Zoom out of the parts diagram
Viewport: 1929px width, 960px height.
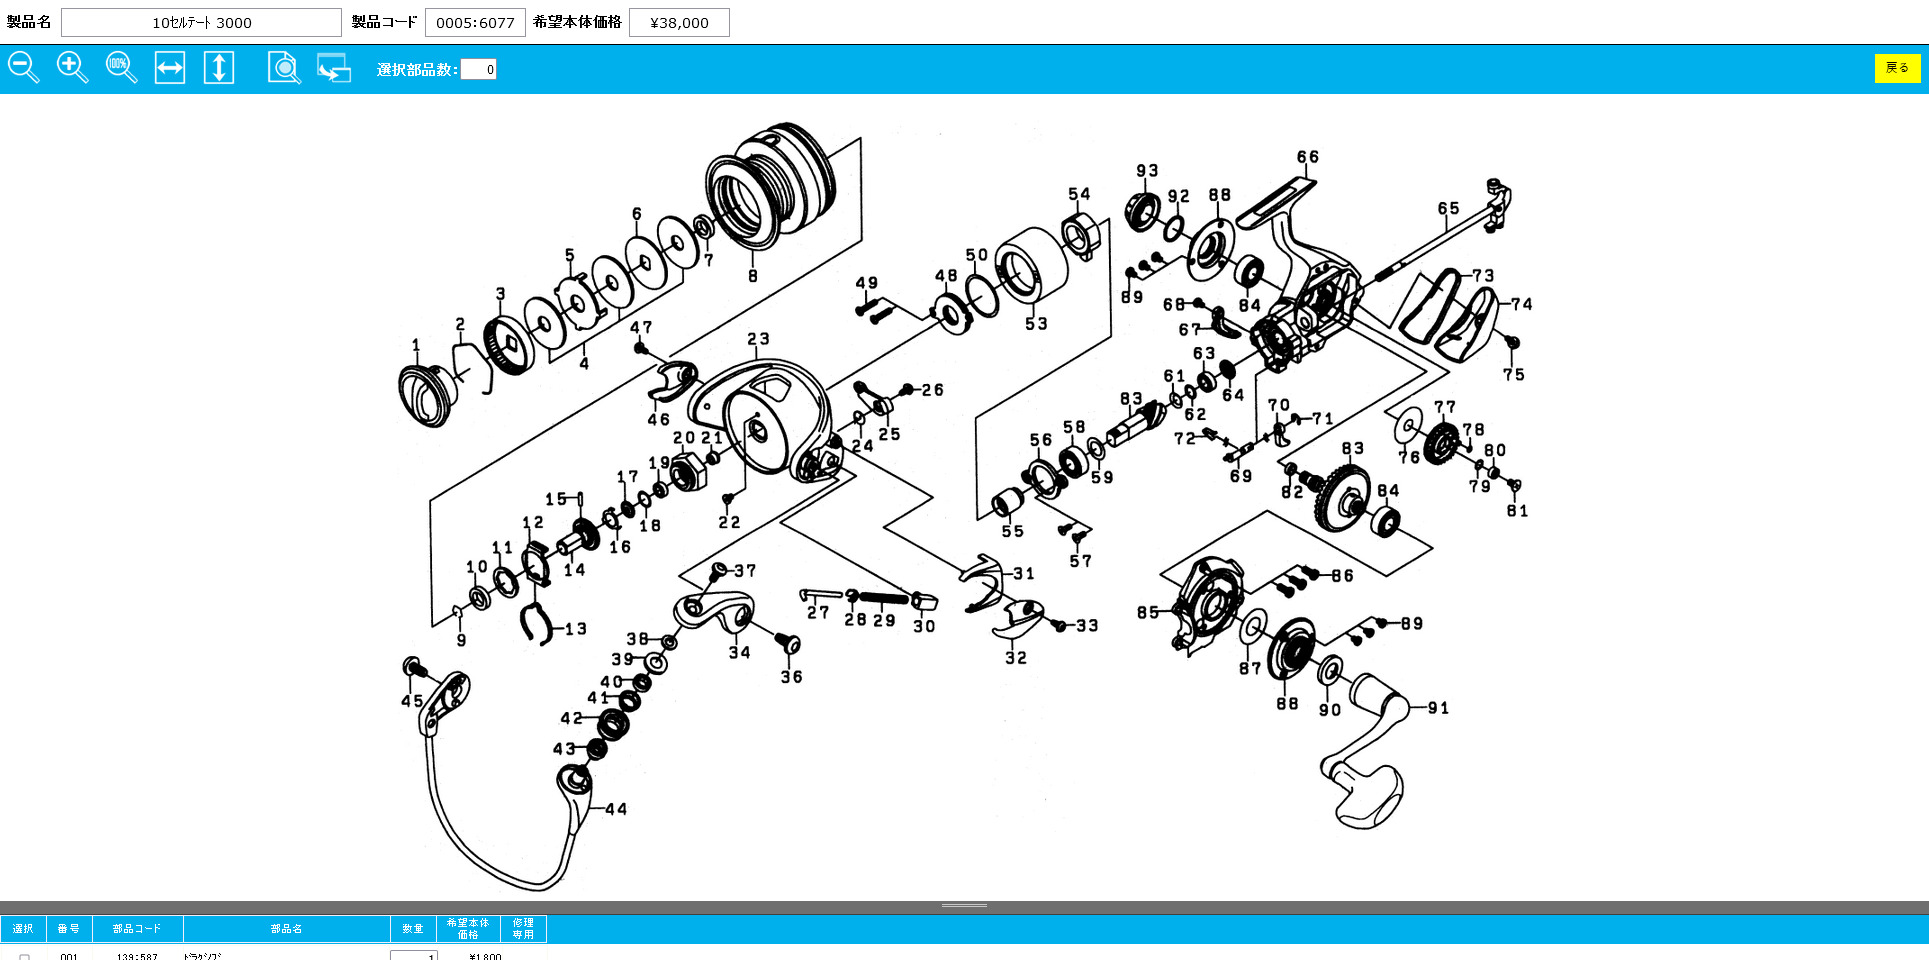tap(23, 68)
